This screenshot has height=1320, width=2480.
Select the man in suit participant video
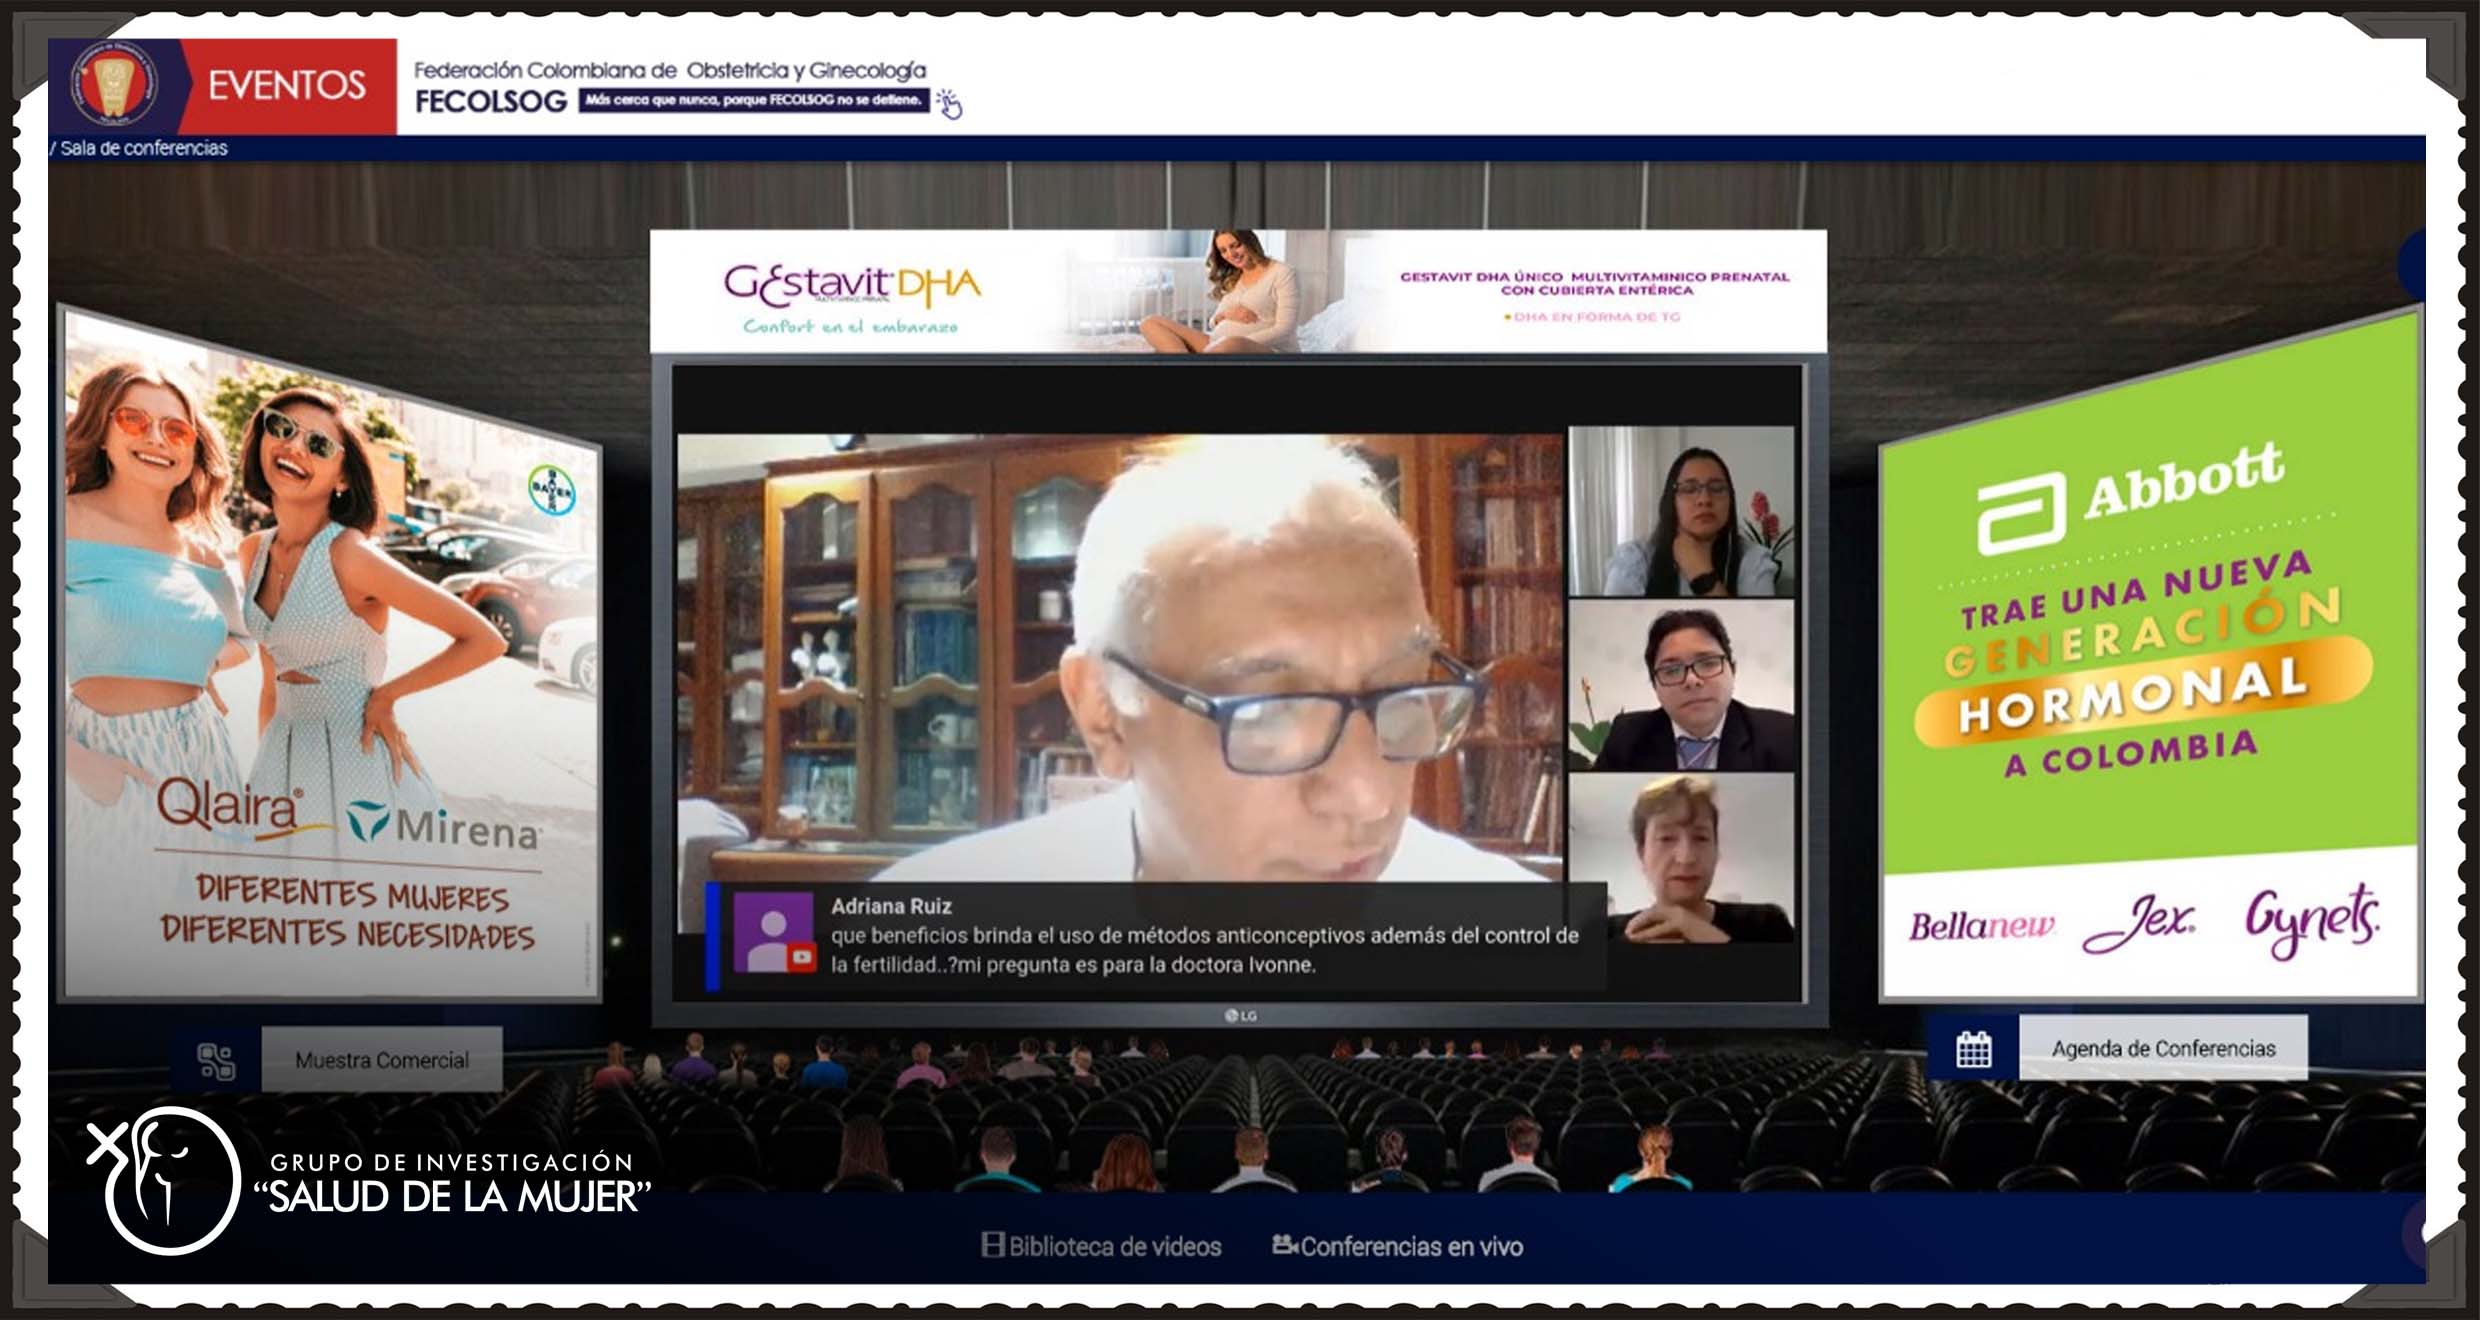[1681, 685]
